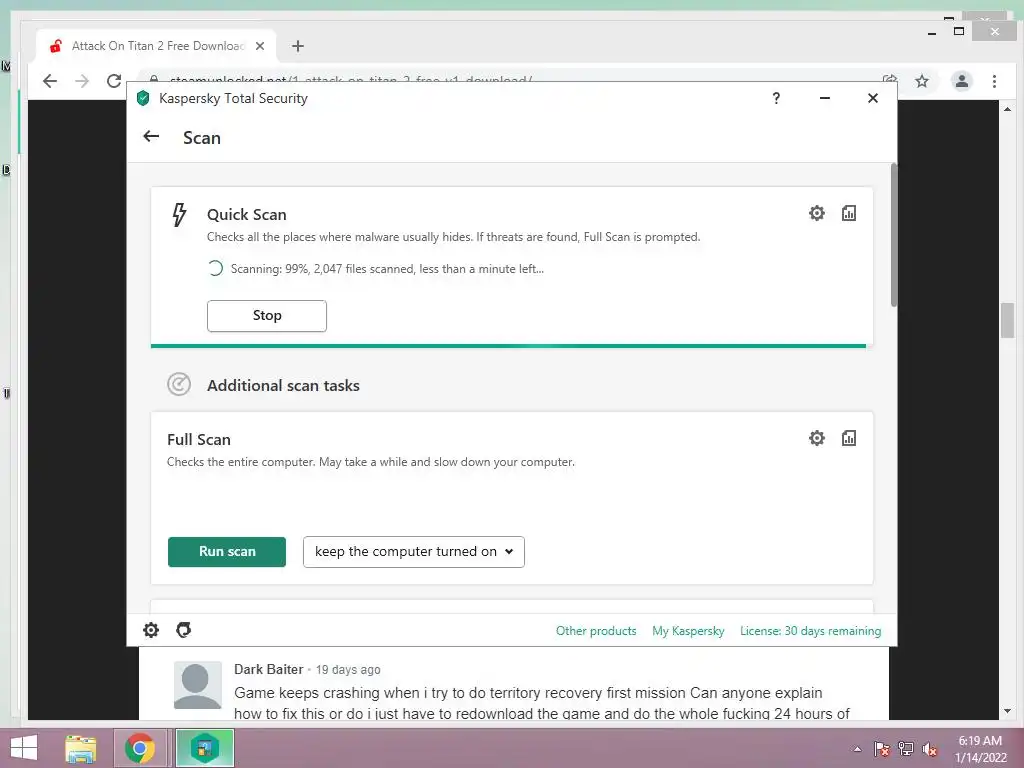Click License: 30 days remaining link
This screenshot has width=1024, height=768.
(x=810, y=631)
